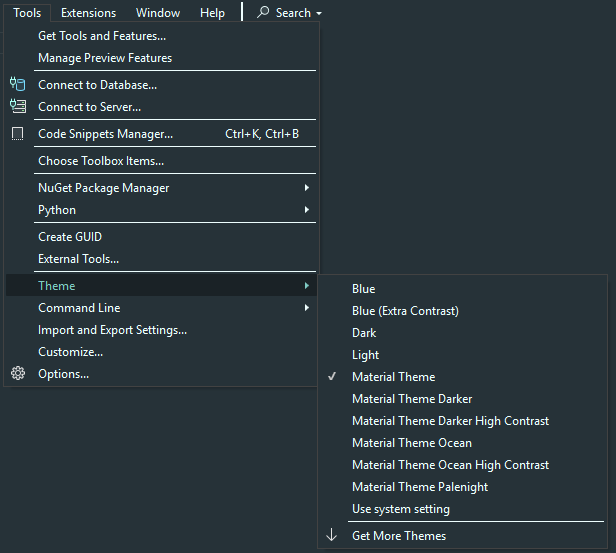Open the Extensions menu
616x553 pixels.
[88, 13]
